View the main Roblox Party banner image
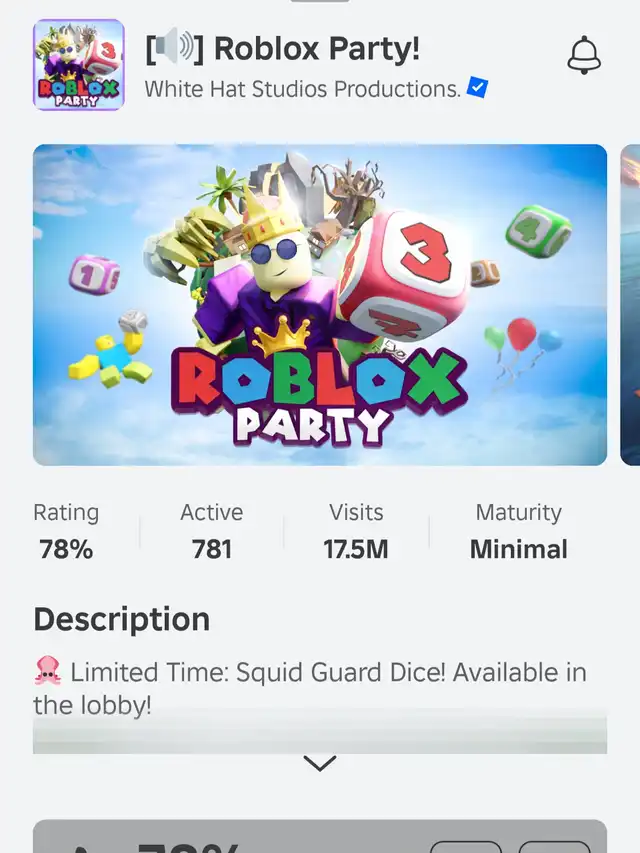Viewport: 640px width, 853px height. 320,305
